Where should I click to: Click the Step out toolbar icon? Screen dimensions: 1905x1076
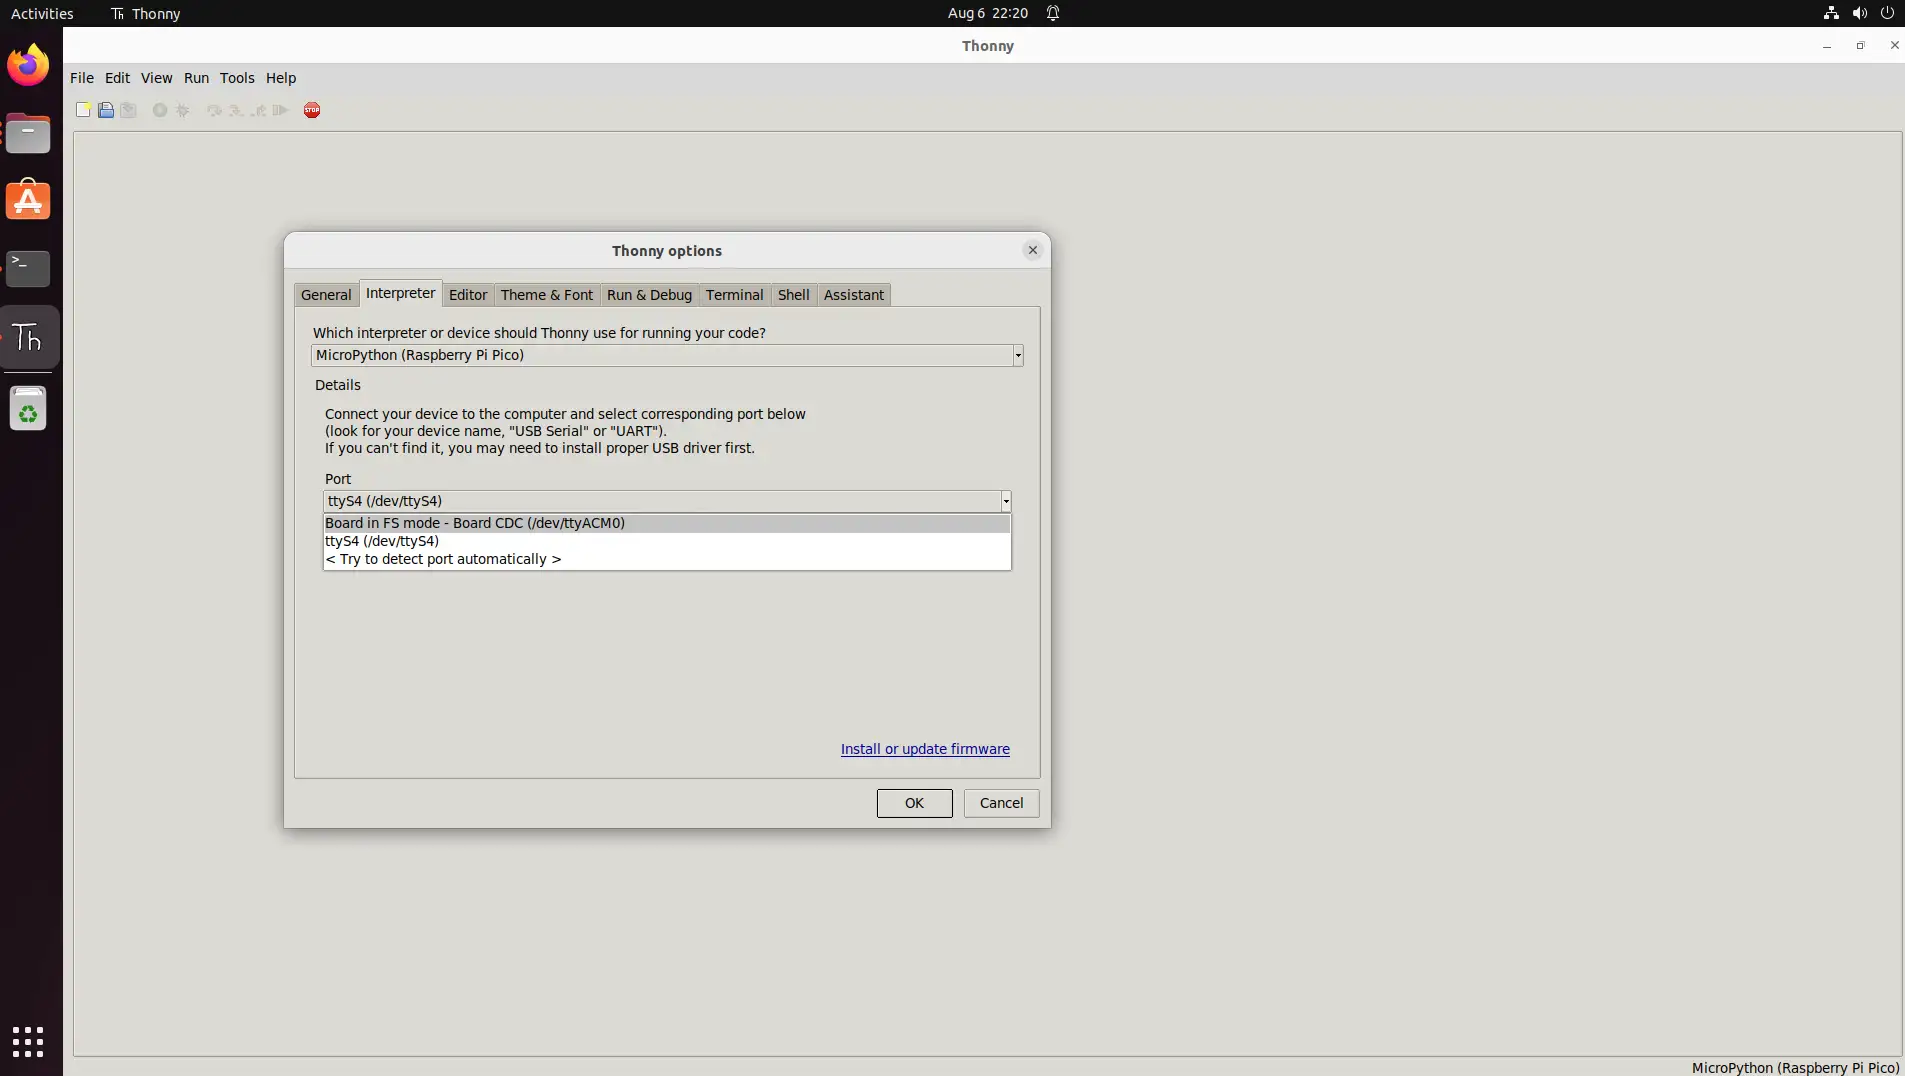[258, 110]
